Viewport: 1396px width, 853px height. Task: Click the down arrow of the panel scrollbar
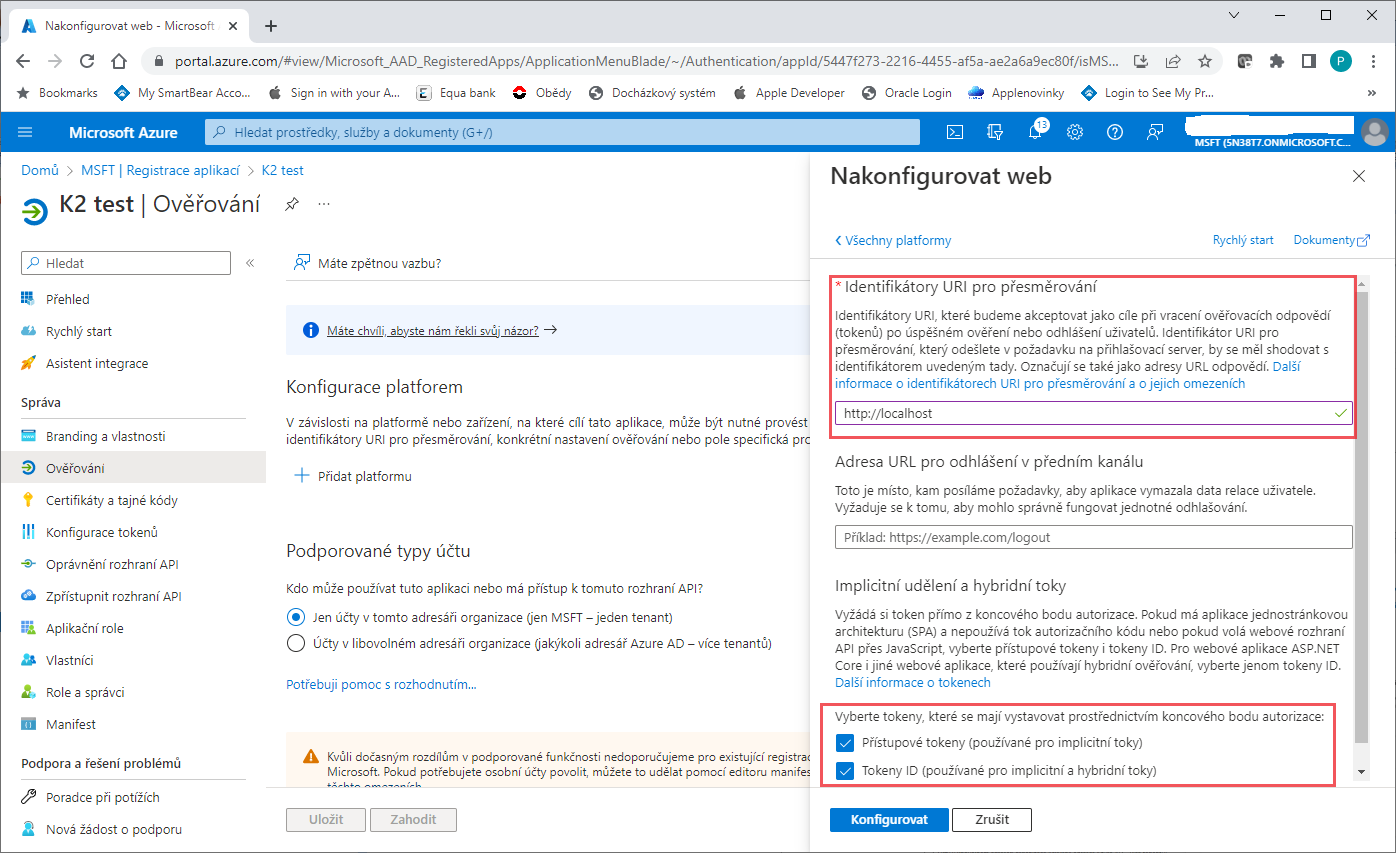click(1360, 773)
